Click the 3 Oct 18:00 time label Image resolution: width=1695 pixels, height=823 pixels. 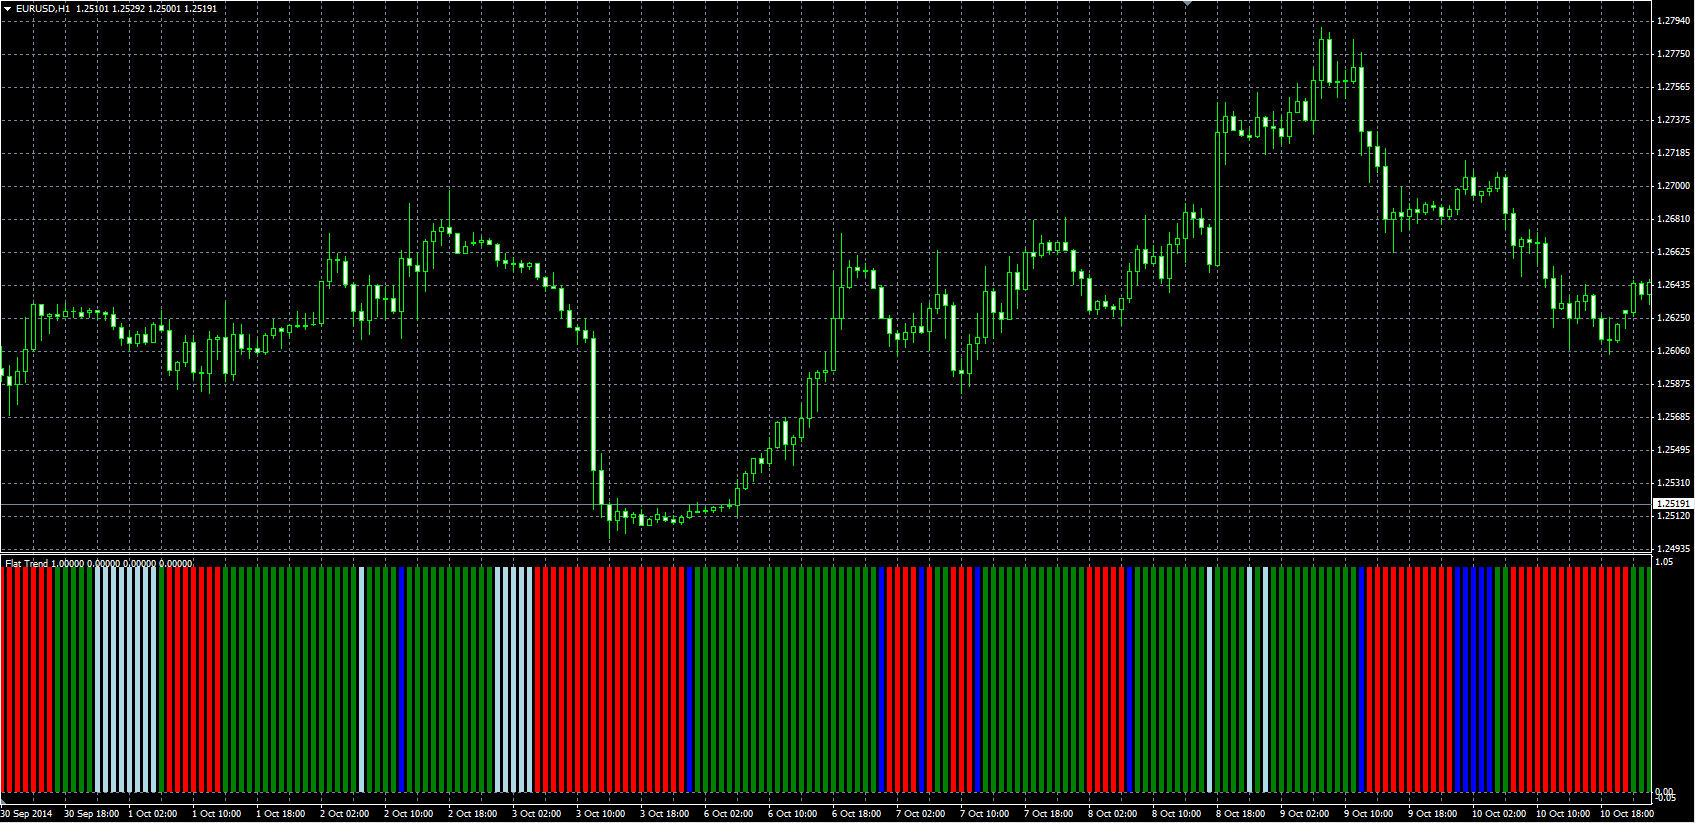coord(665,814)
